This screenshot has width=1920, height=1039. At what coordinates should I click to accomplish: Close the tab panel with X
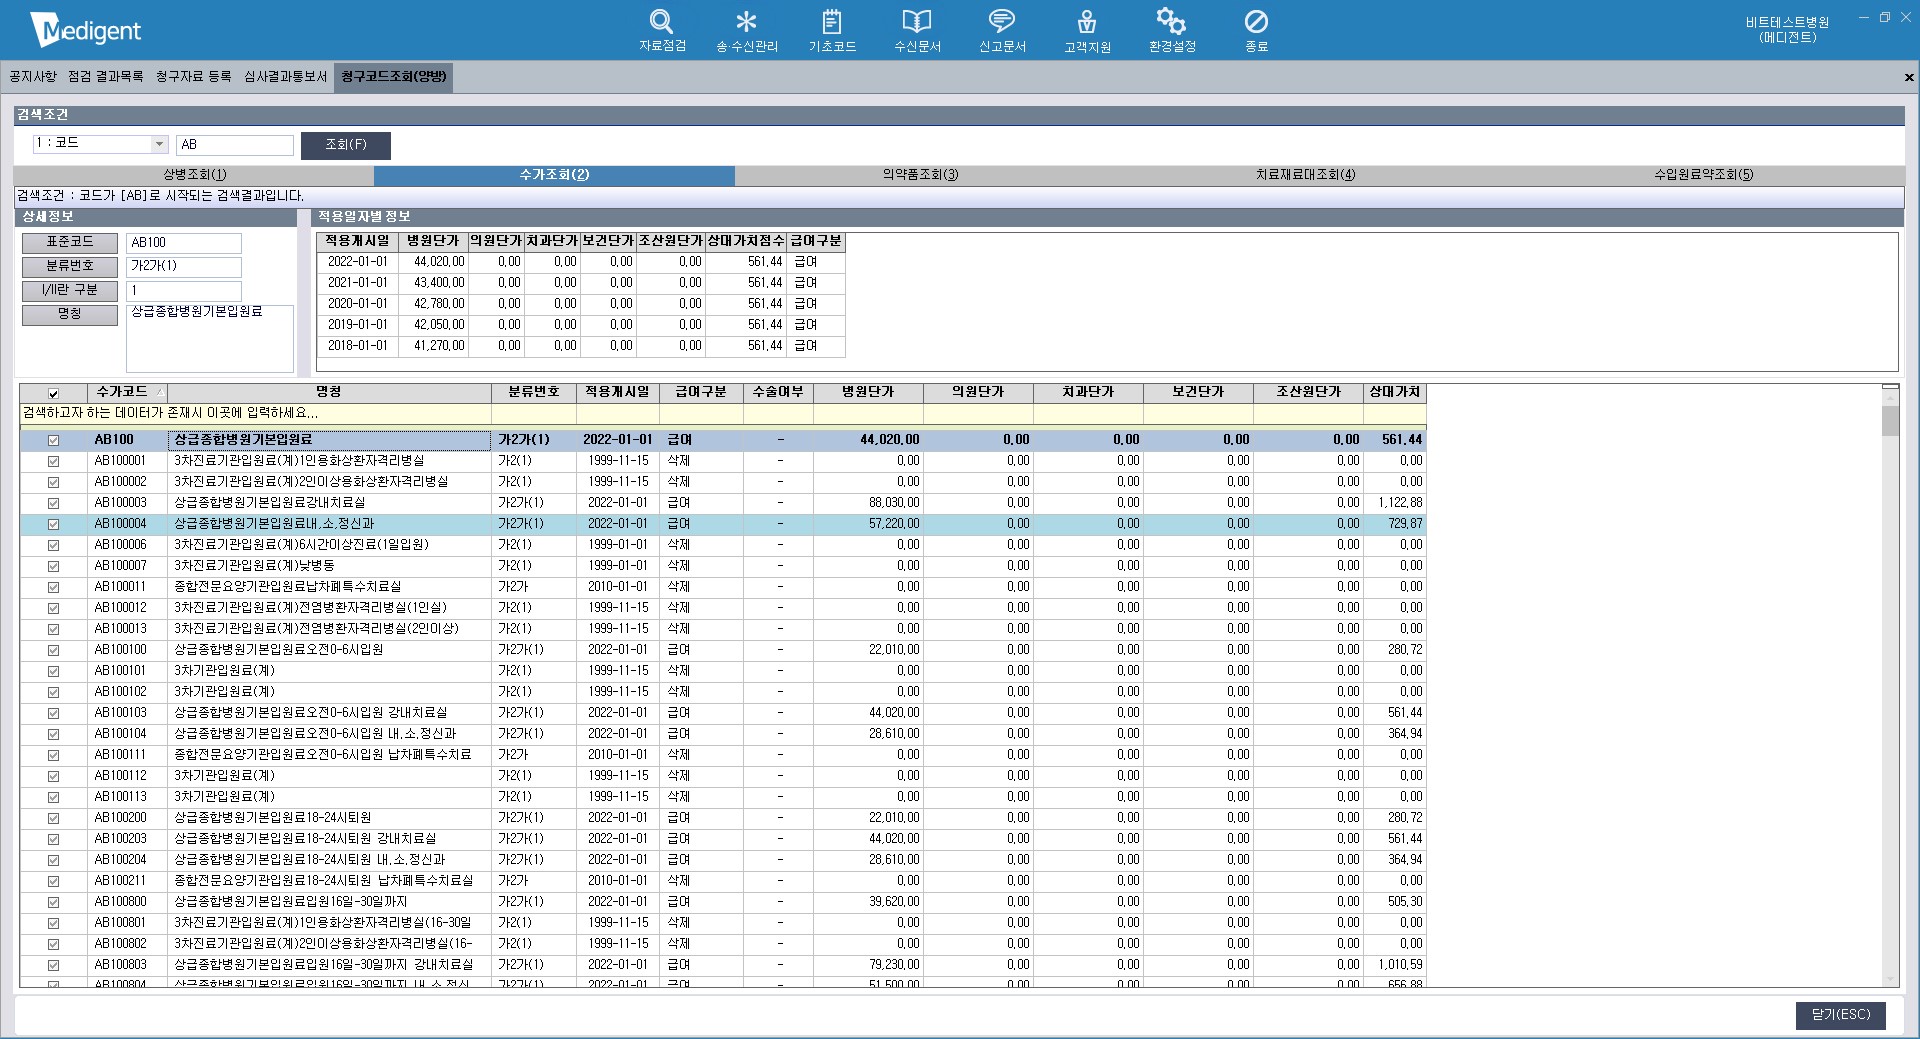tap(1908, 77)
